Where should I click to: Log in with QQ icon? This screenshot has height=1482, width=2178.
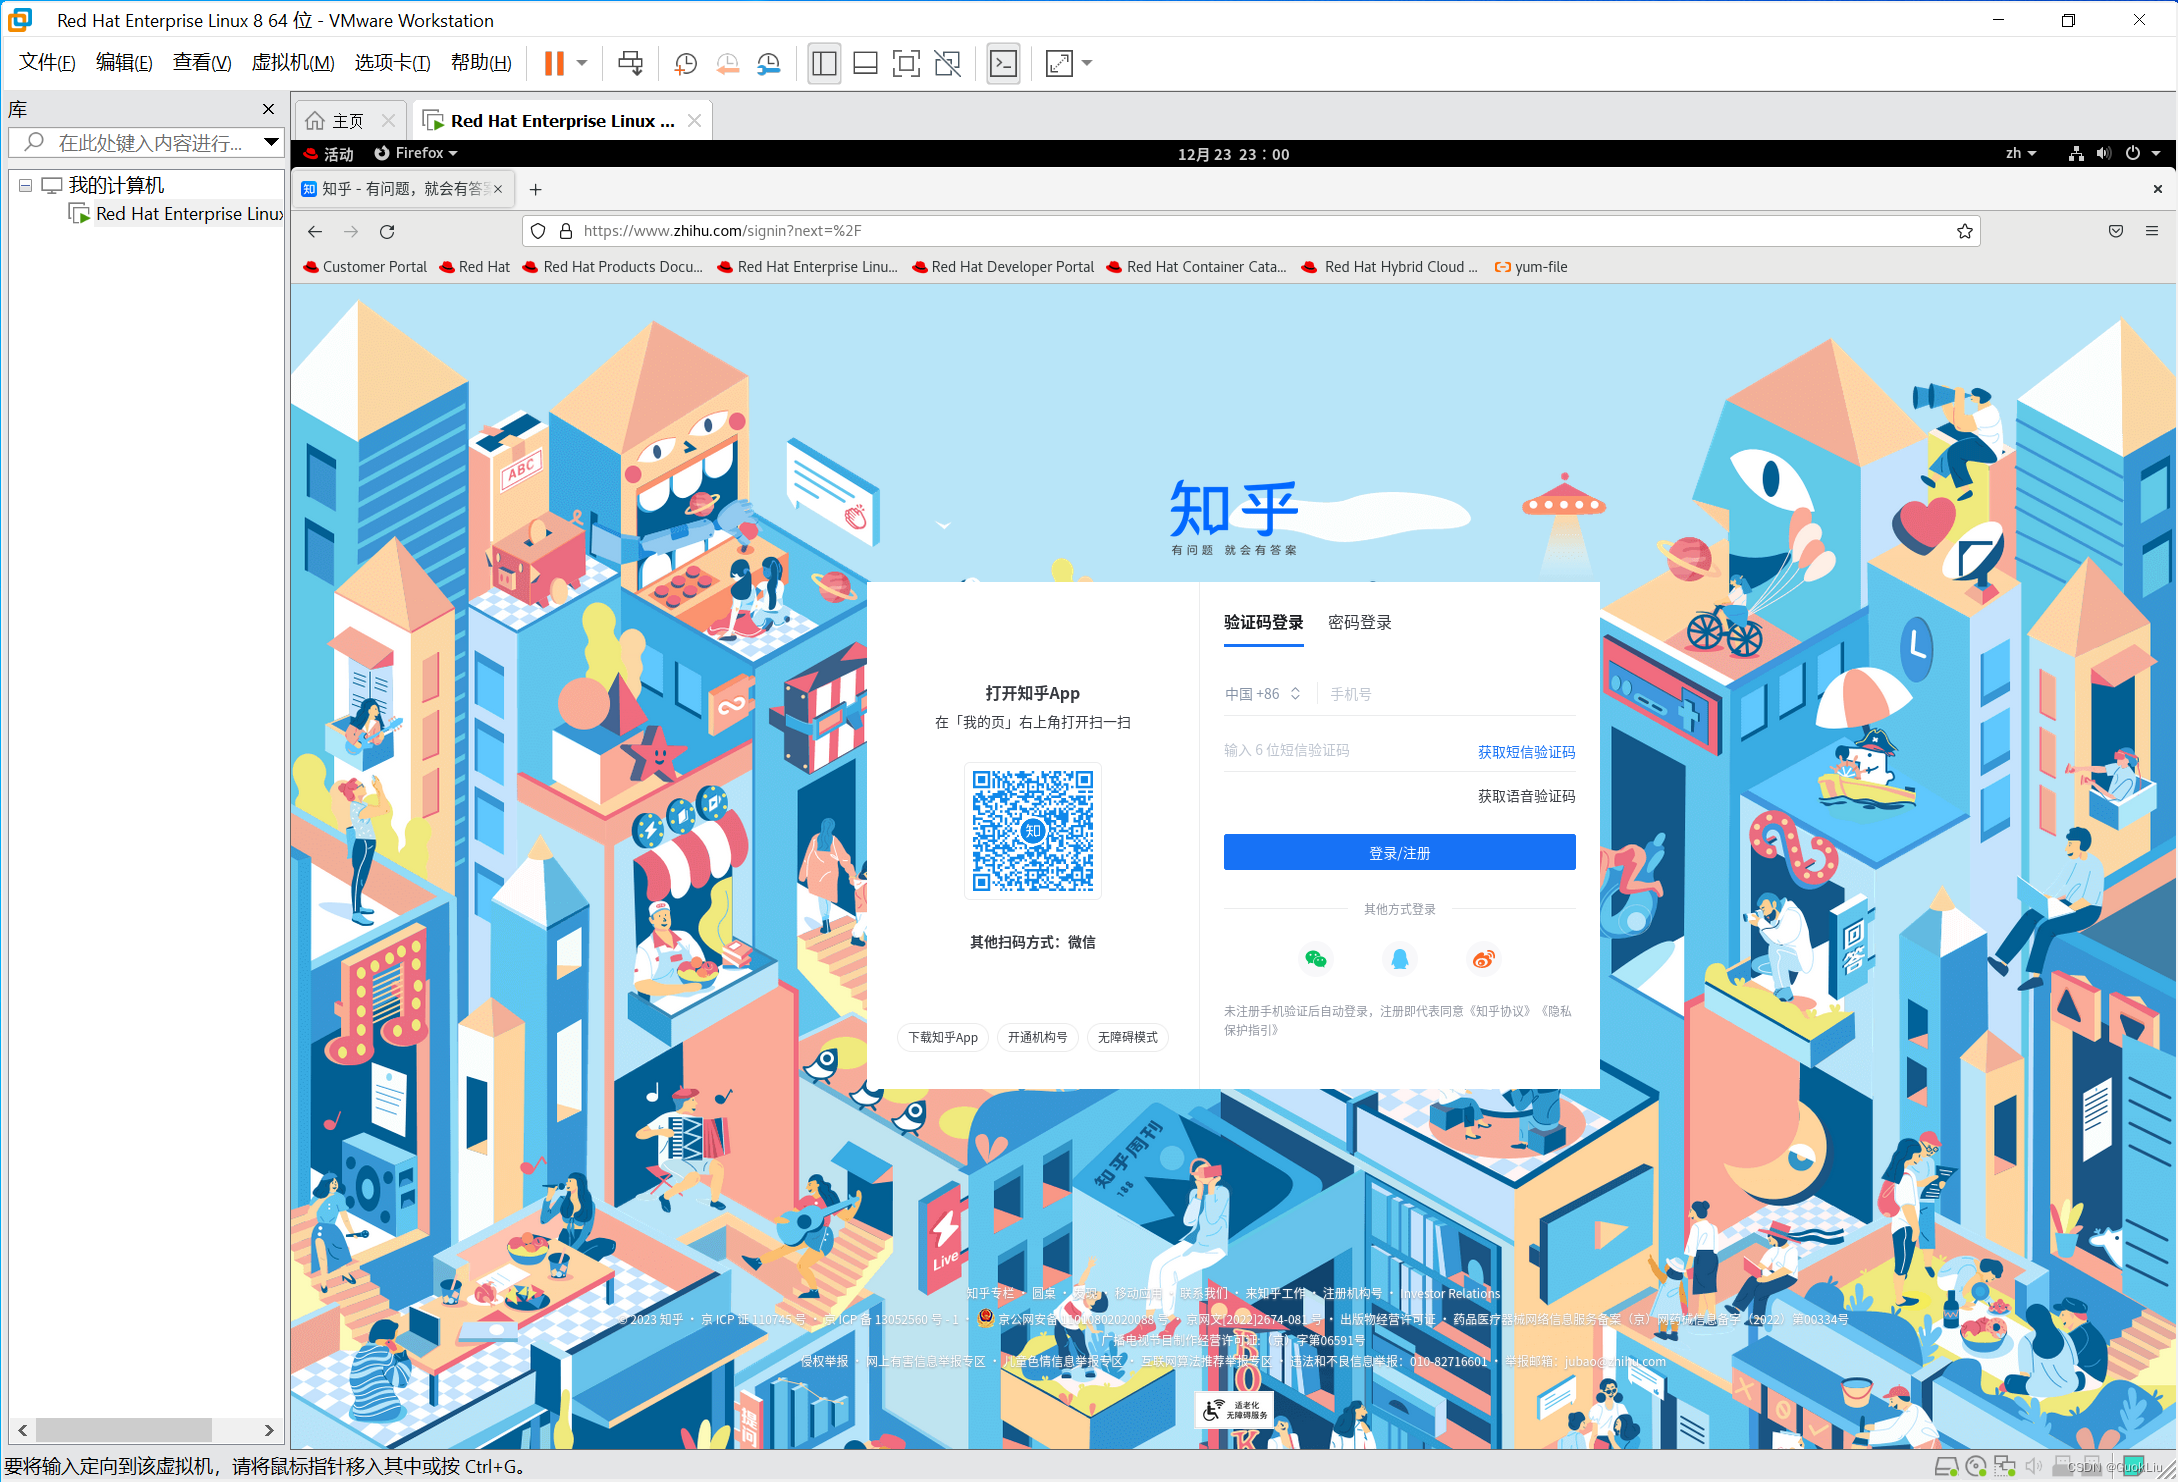pyautogui.click(x=1399, y=959)
